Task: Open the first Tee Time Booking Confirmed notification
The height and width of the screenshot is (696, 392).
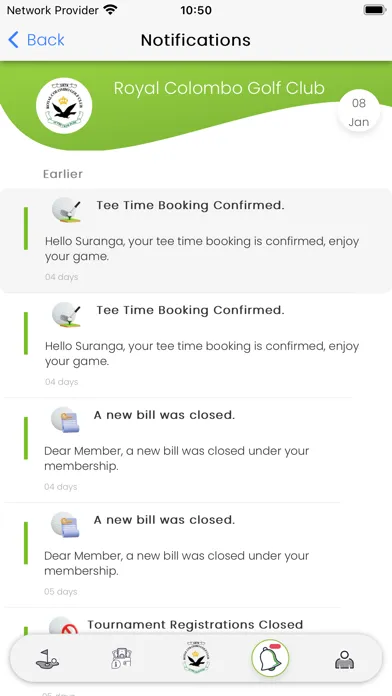Action: click(x=196, y=241)
